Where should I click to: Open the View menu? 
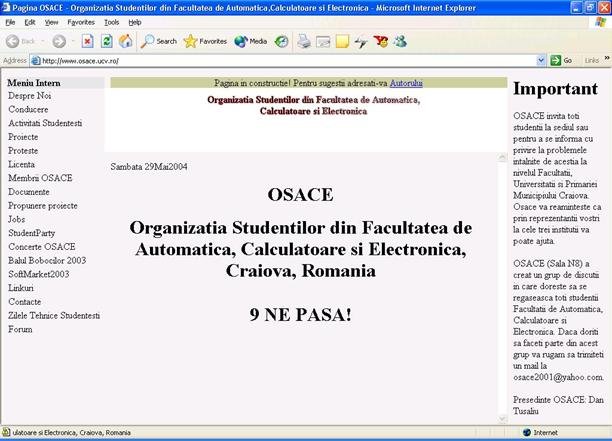[x=51, y=21]
